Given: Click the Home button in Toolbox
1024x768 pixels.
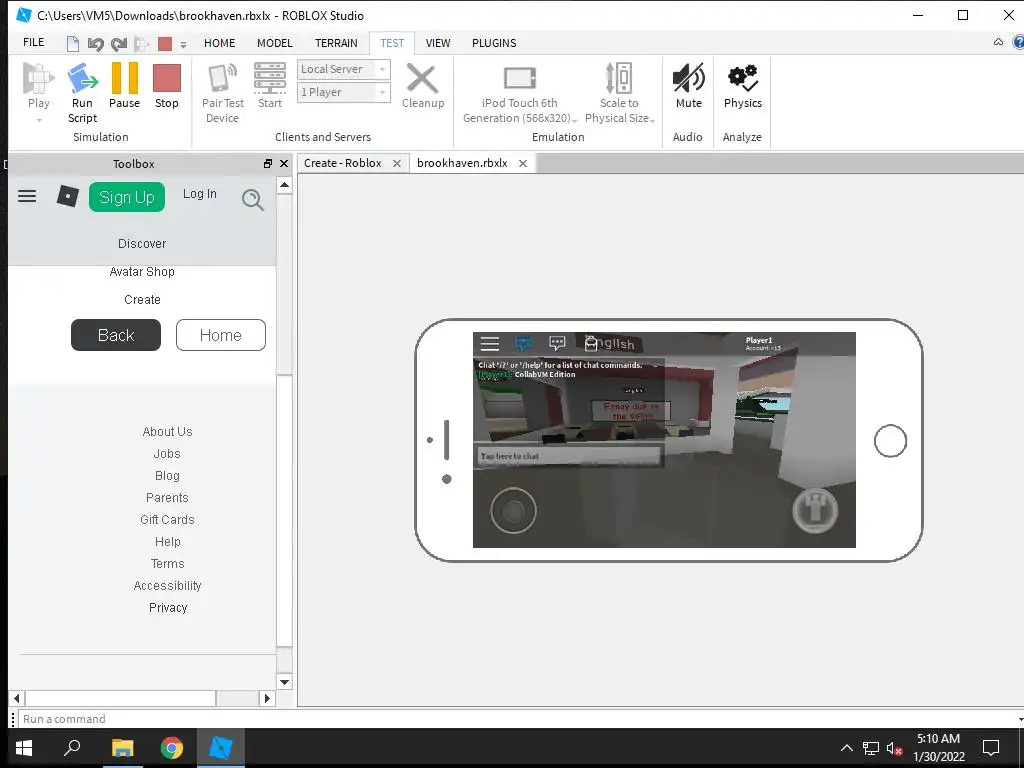Looking at the screenshot, I should [x=221, y=335].
